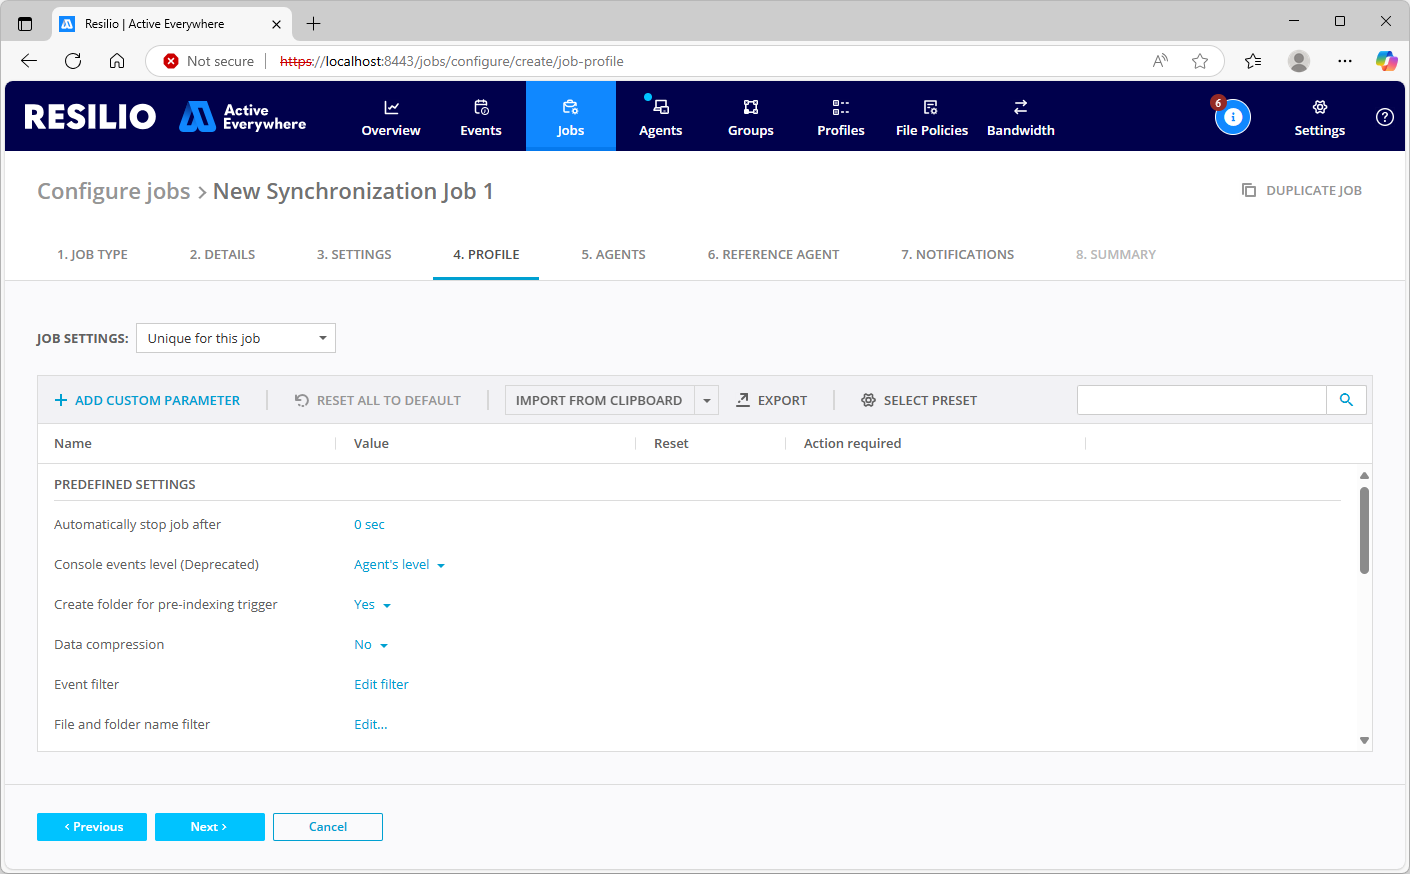The height and width of the screenshot is (874, 1410).
Task: Expand the Job Settings dropdown
Action: (x=236, y=338)
